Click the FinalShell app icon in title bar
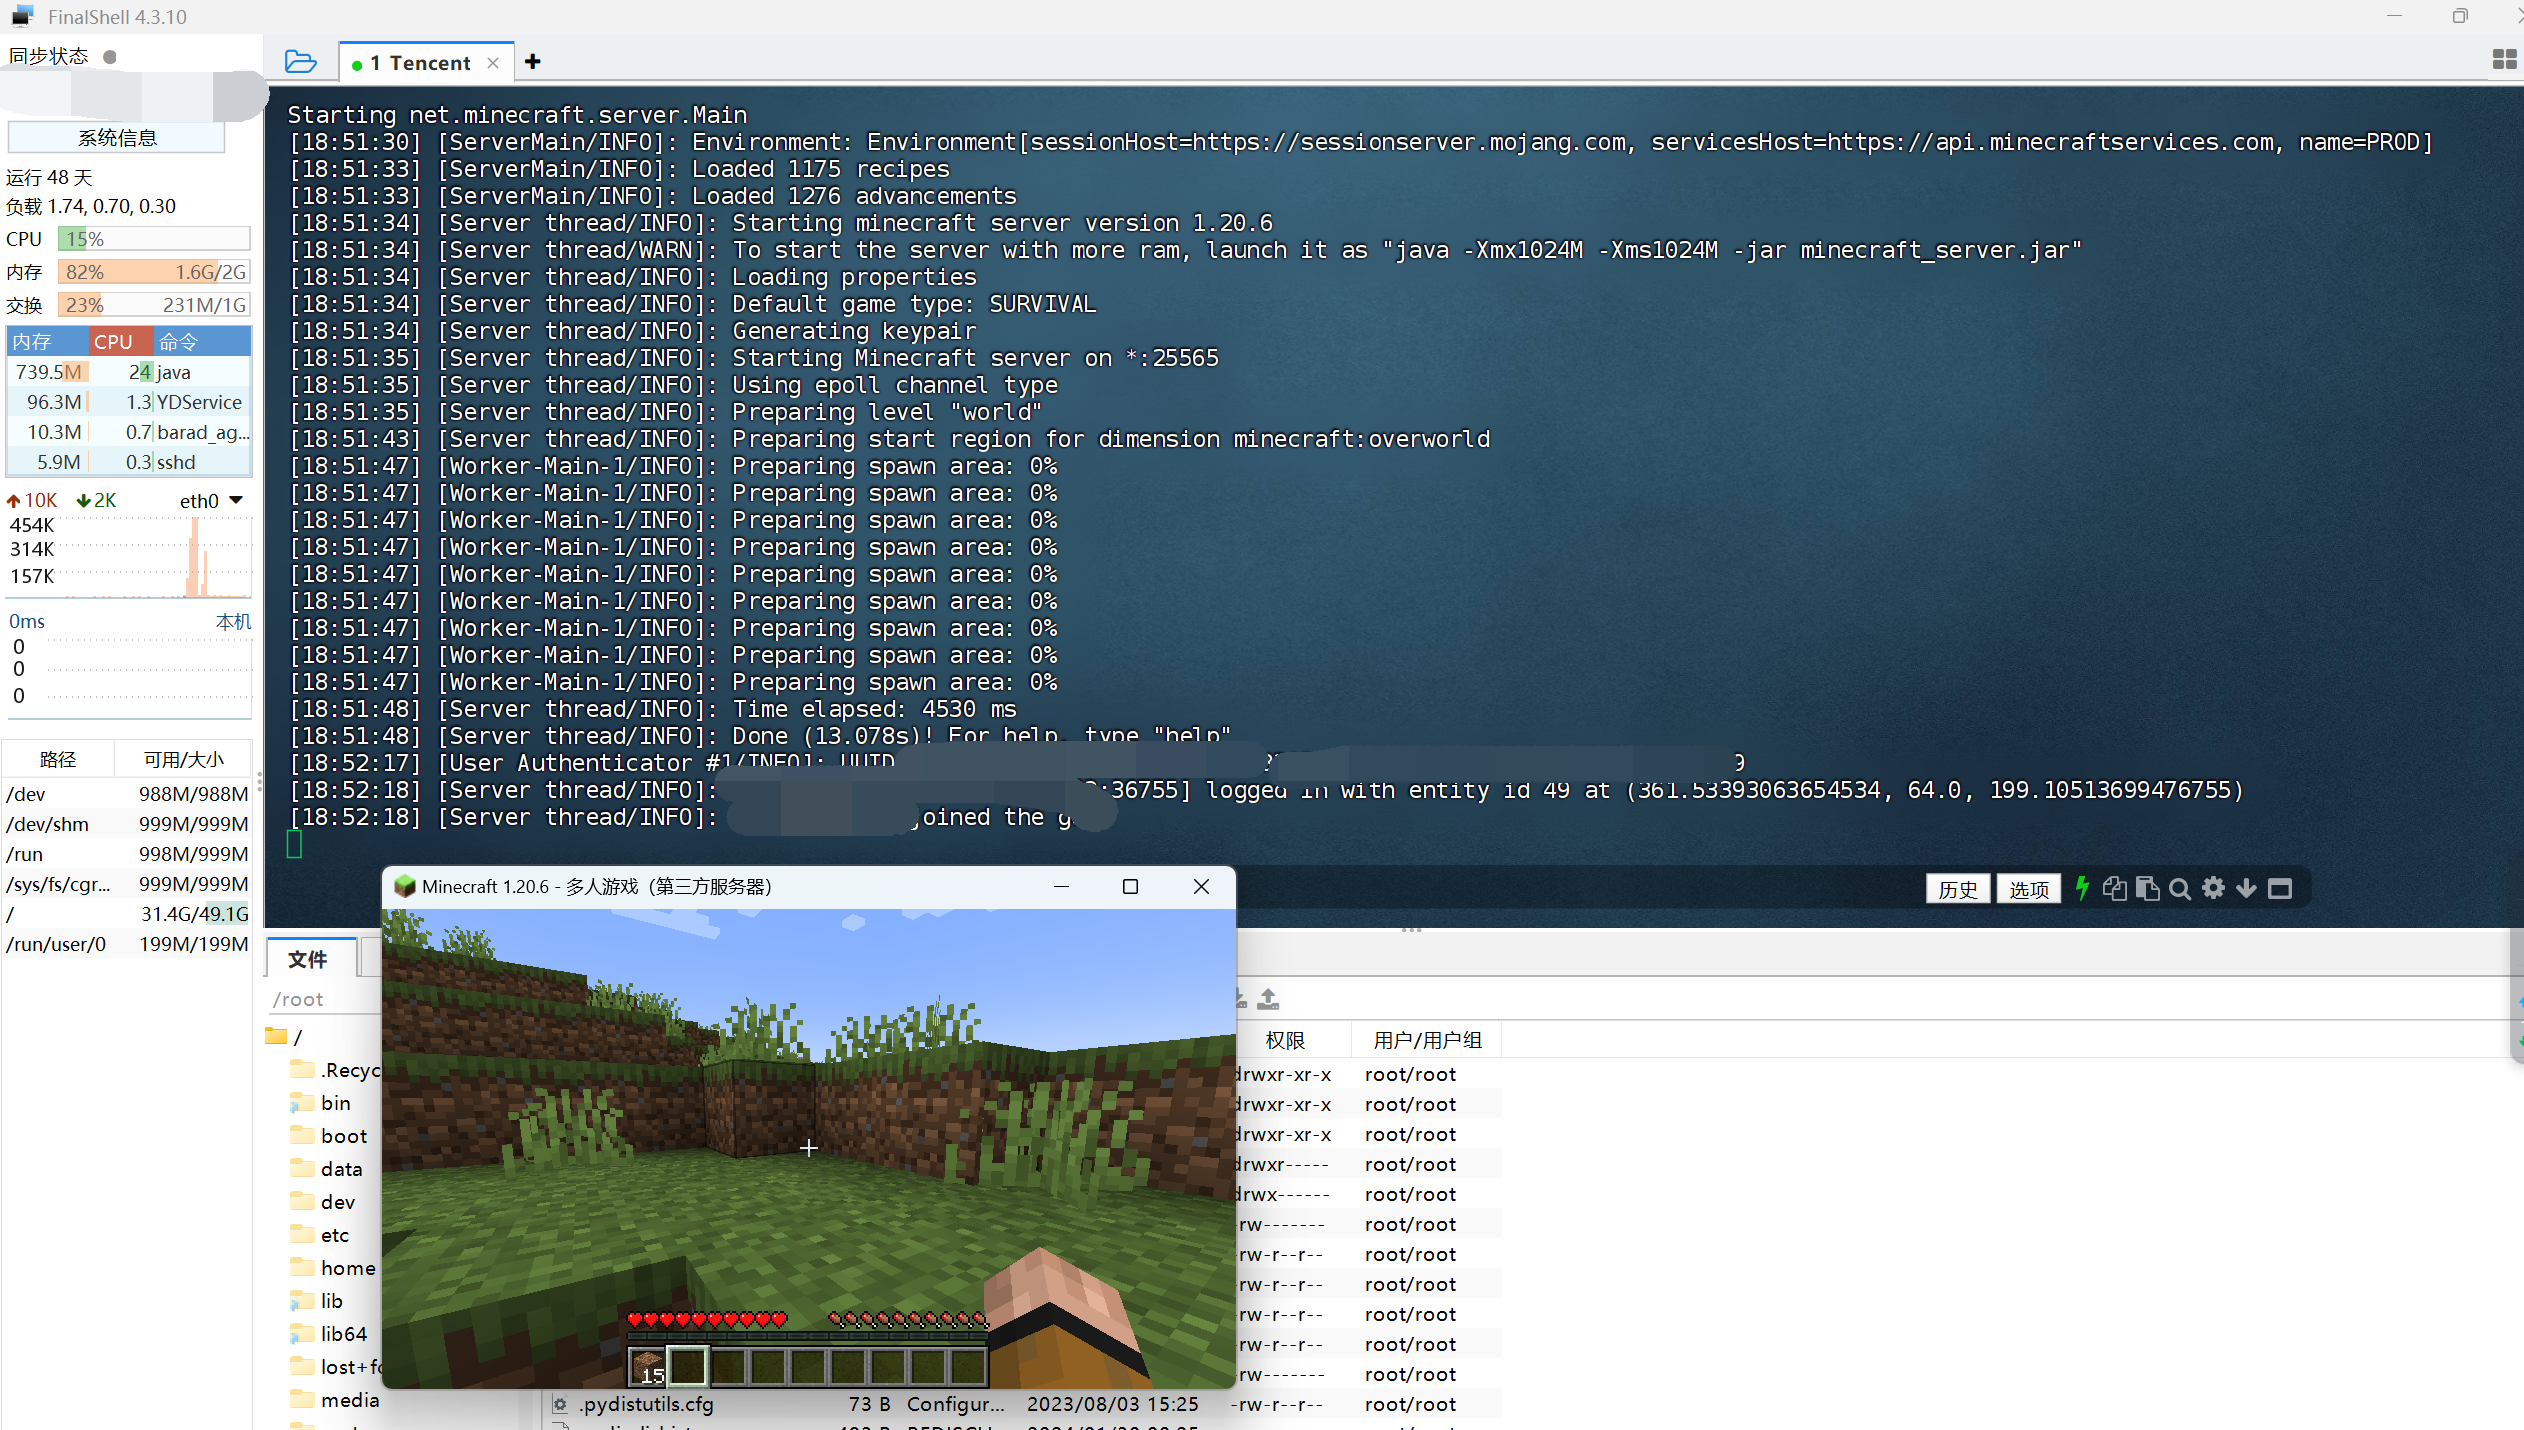 (22, 16)
